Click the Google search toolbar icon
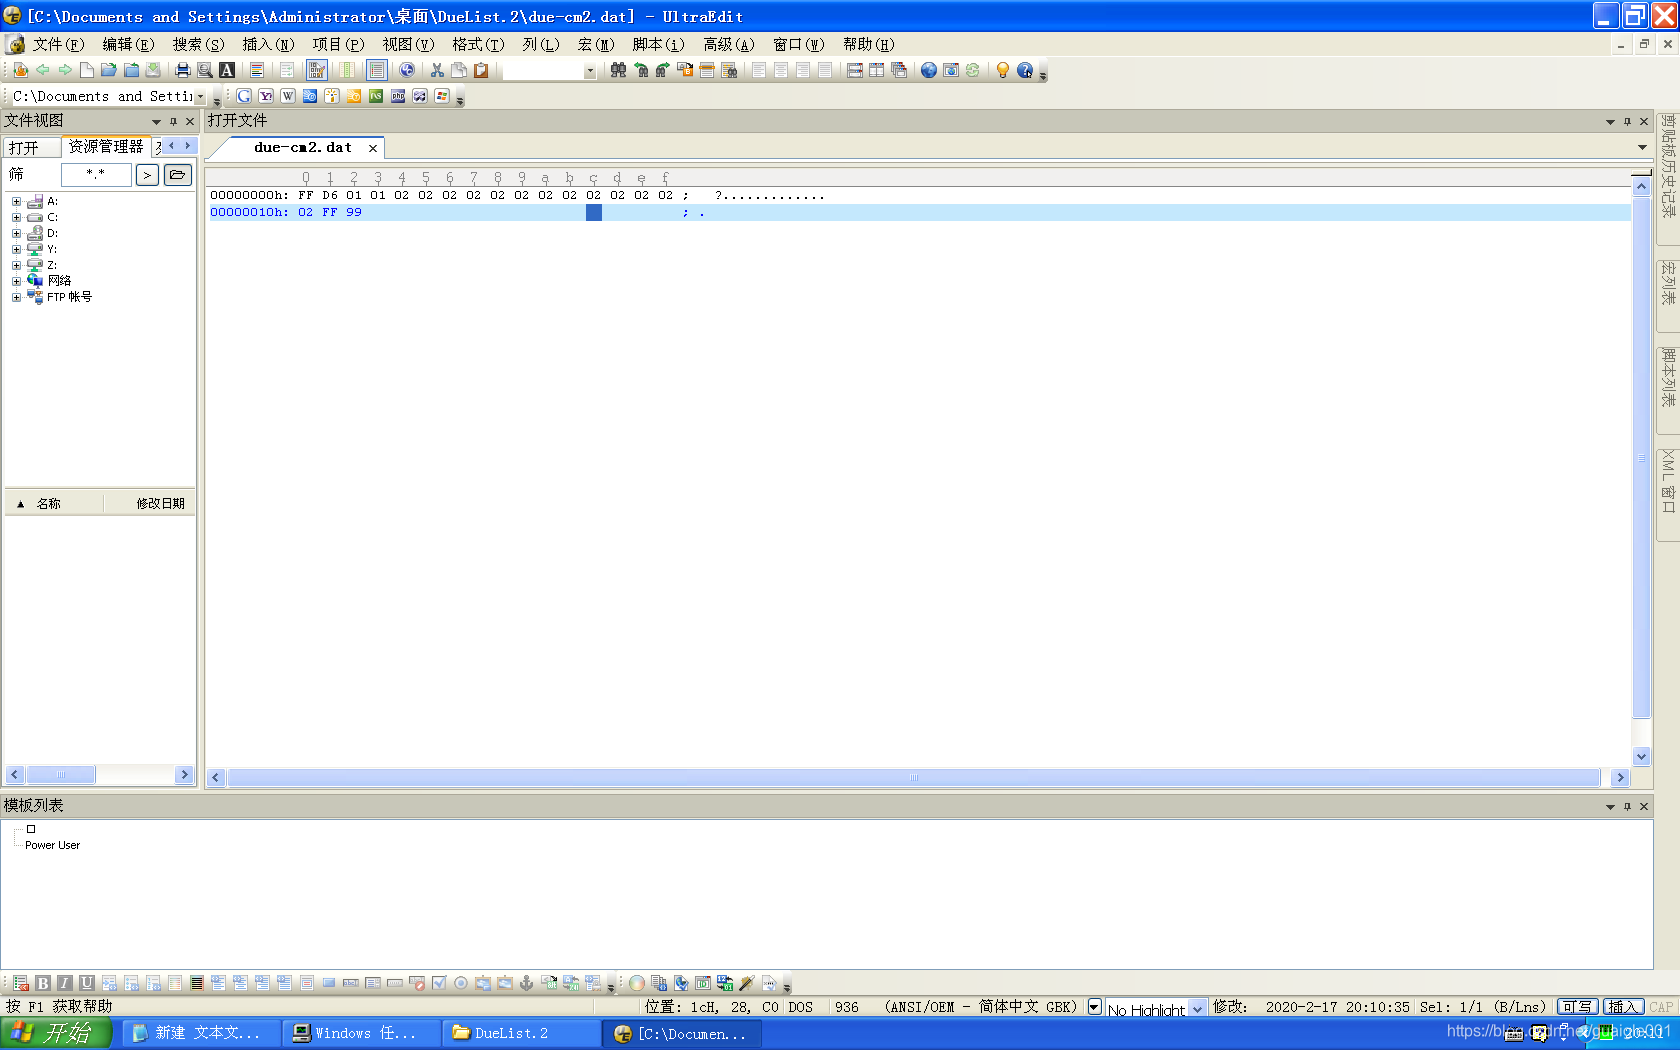1680x1050 pixels. pos(244,96)
